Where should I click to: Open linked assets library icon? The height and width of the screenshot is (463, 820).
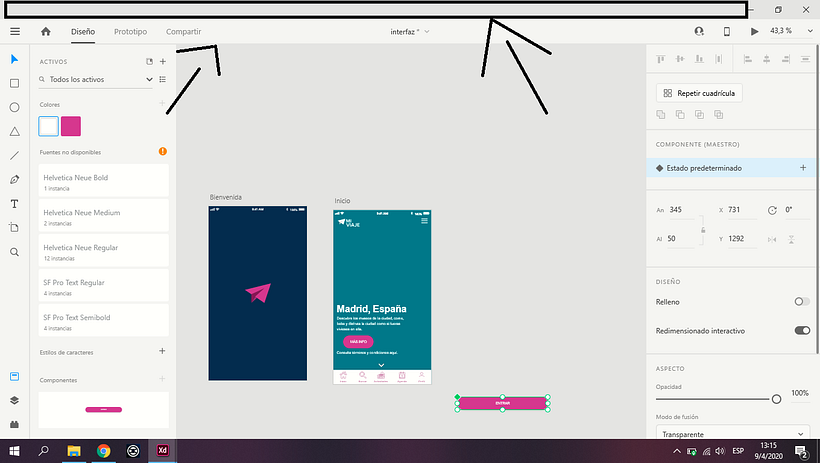[150, 62]
